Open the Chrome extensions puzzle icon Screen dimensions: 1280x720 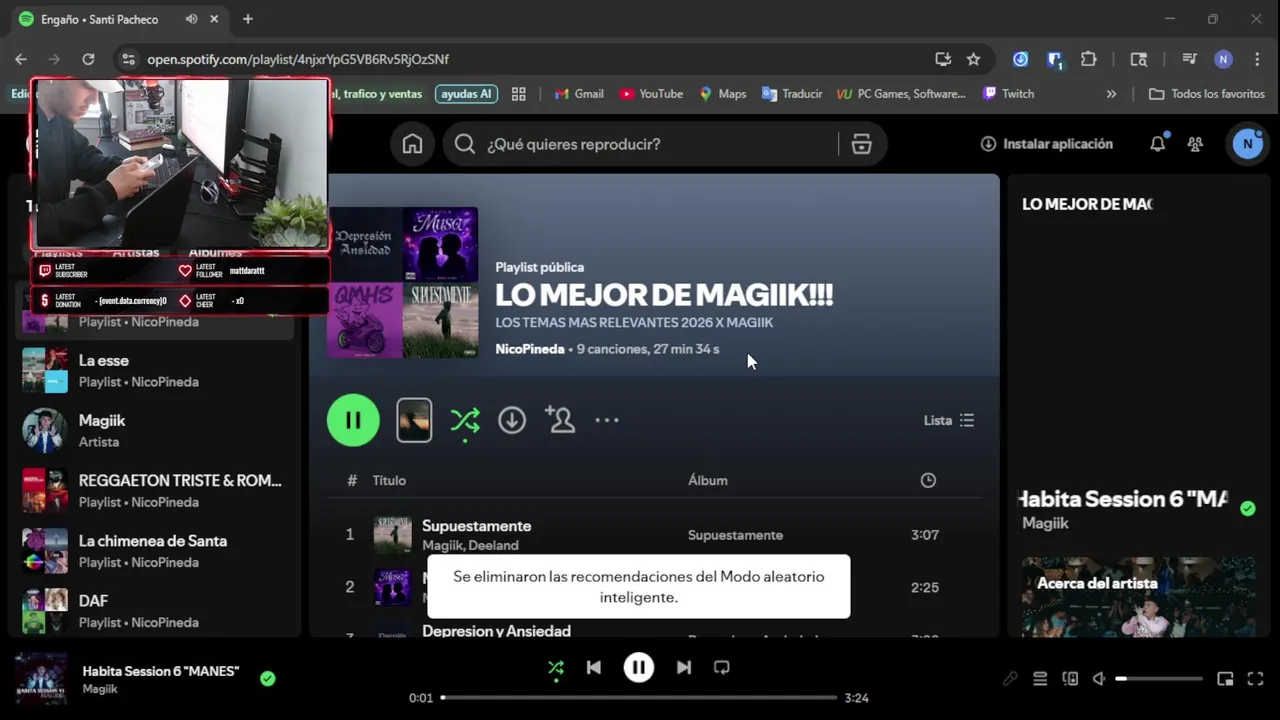(1089, 59)
